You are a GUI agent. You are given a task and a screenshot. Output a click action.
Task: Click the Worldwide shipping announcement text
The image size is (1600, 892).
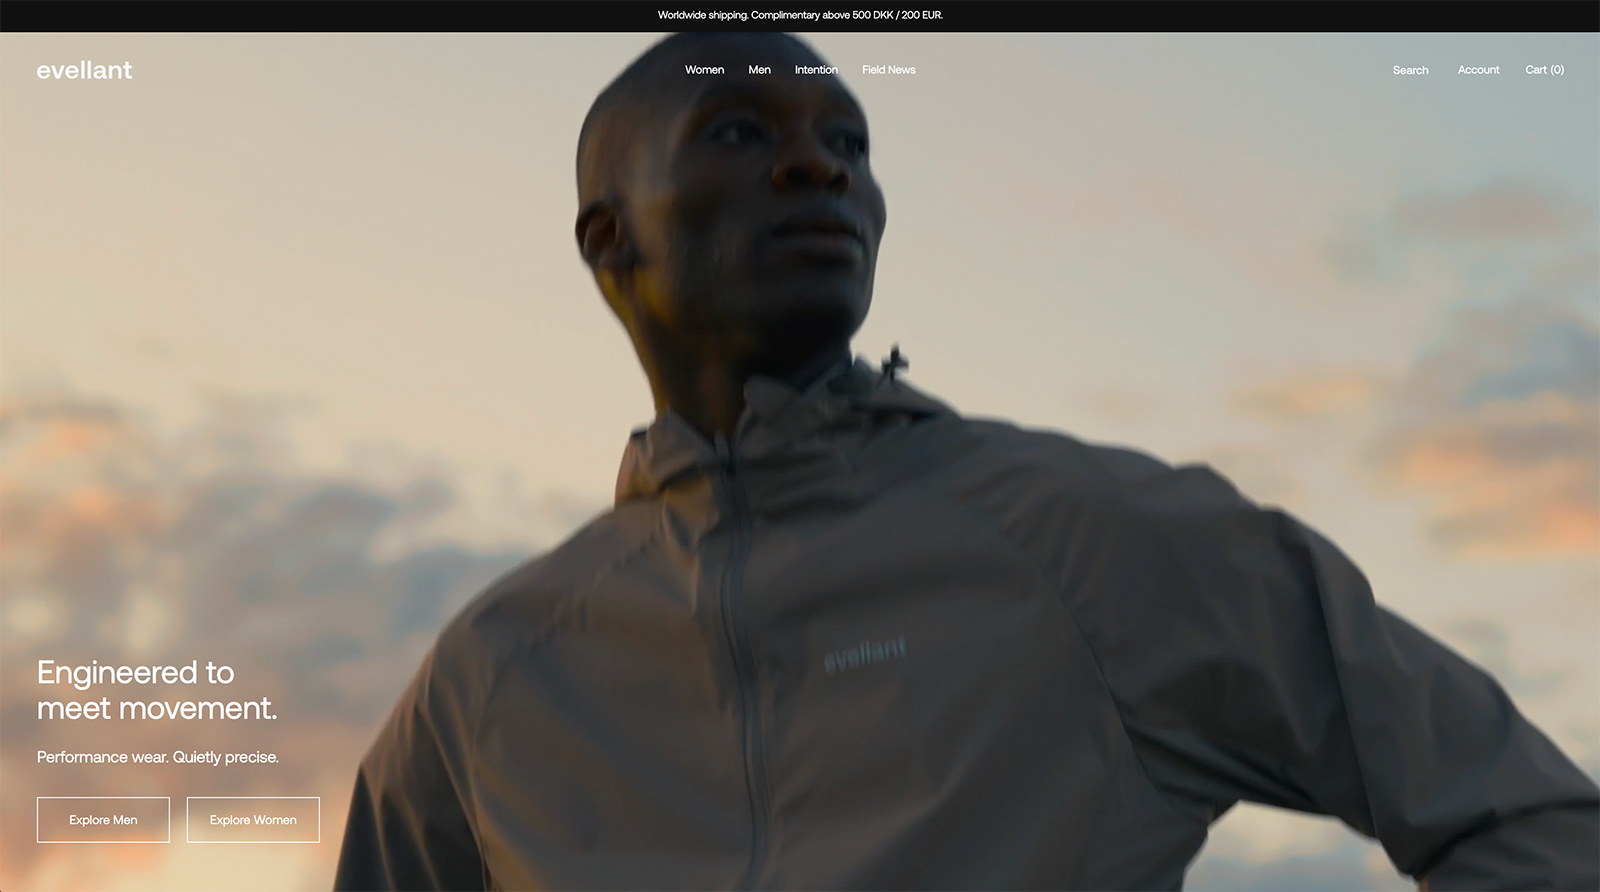800,15
